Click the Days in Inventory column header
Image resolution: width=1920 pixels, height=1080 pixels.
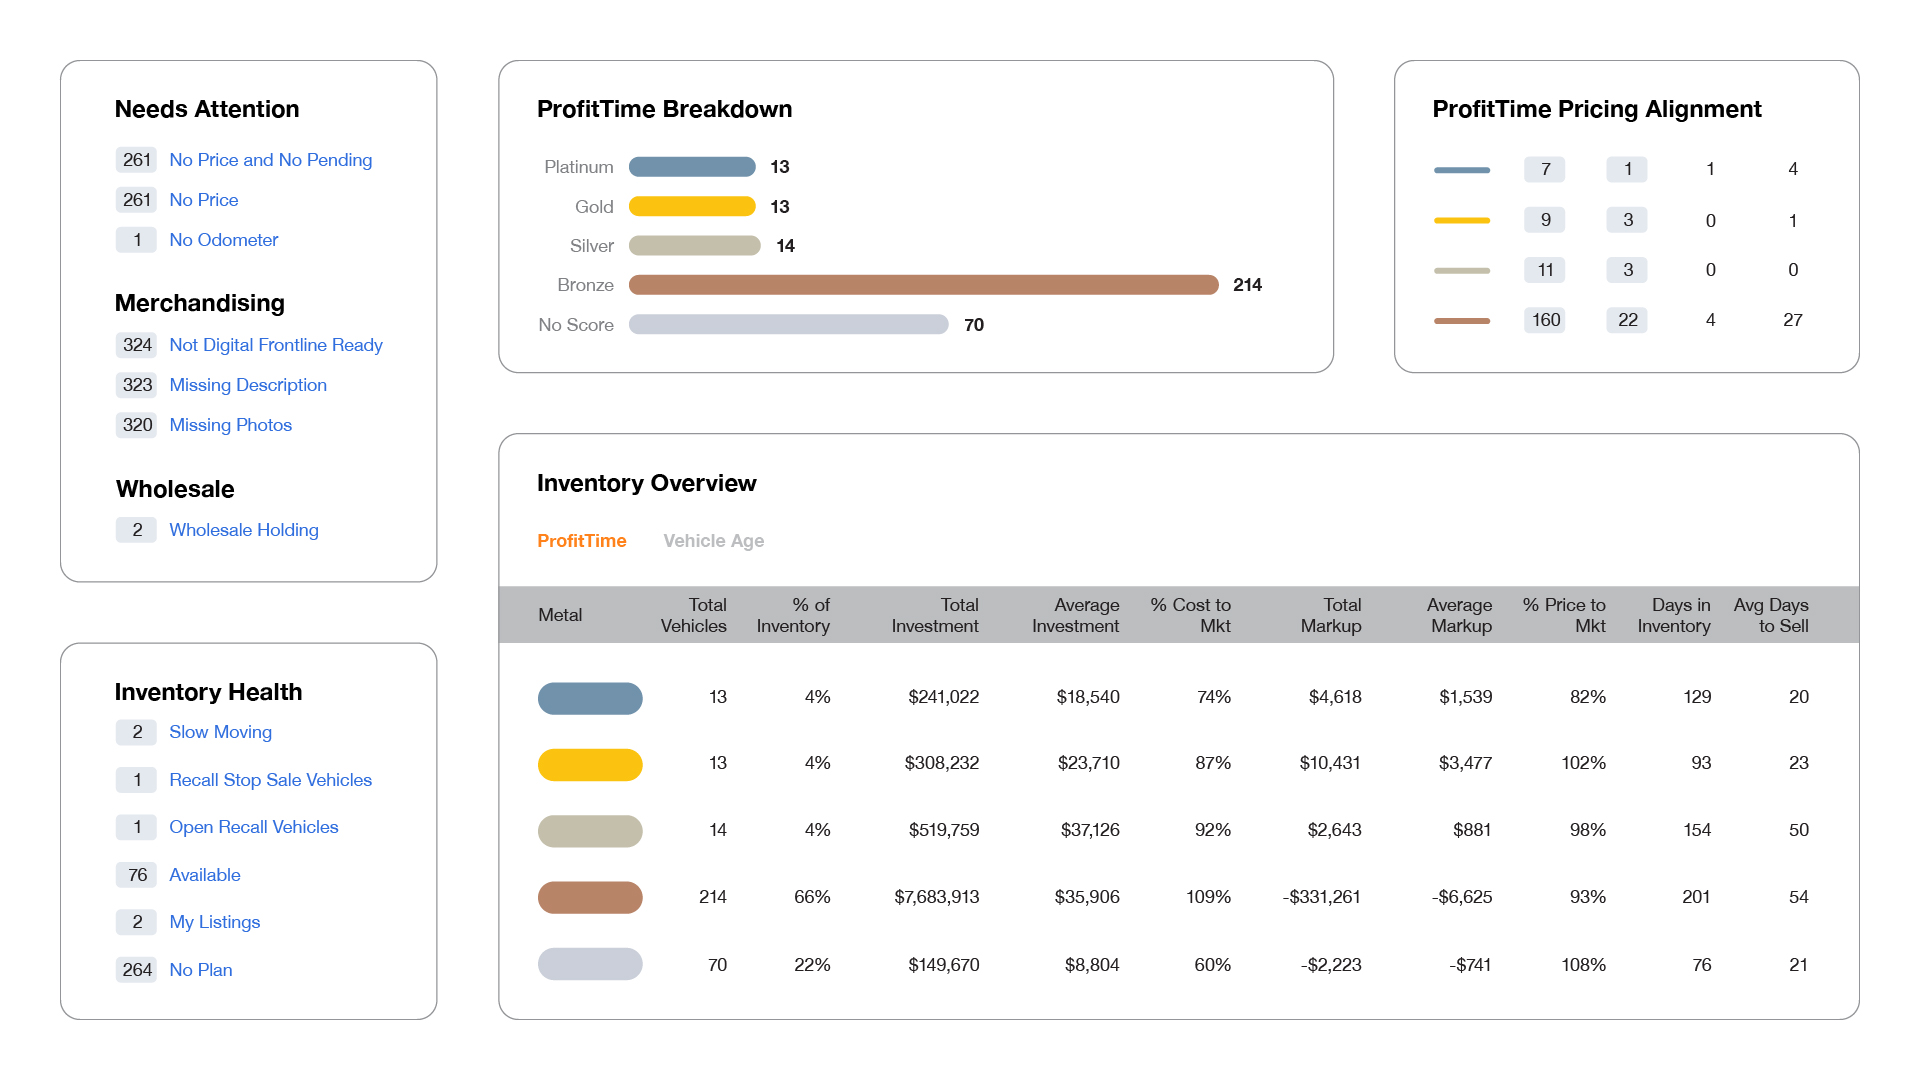(x=1673, y=615)
